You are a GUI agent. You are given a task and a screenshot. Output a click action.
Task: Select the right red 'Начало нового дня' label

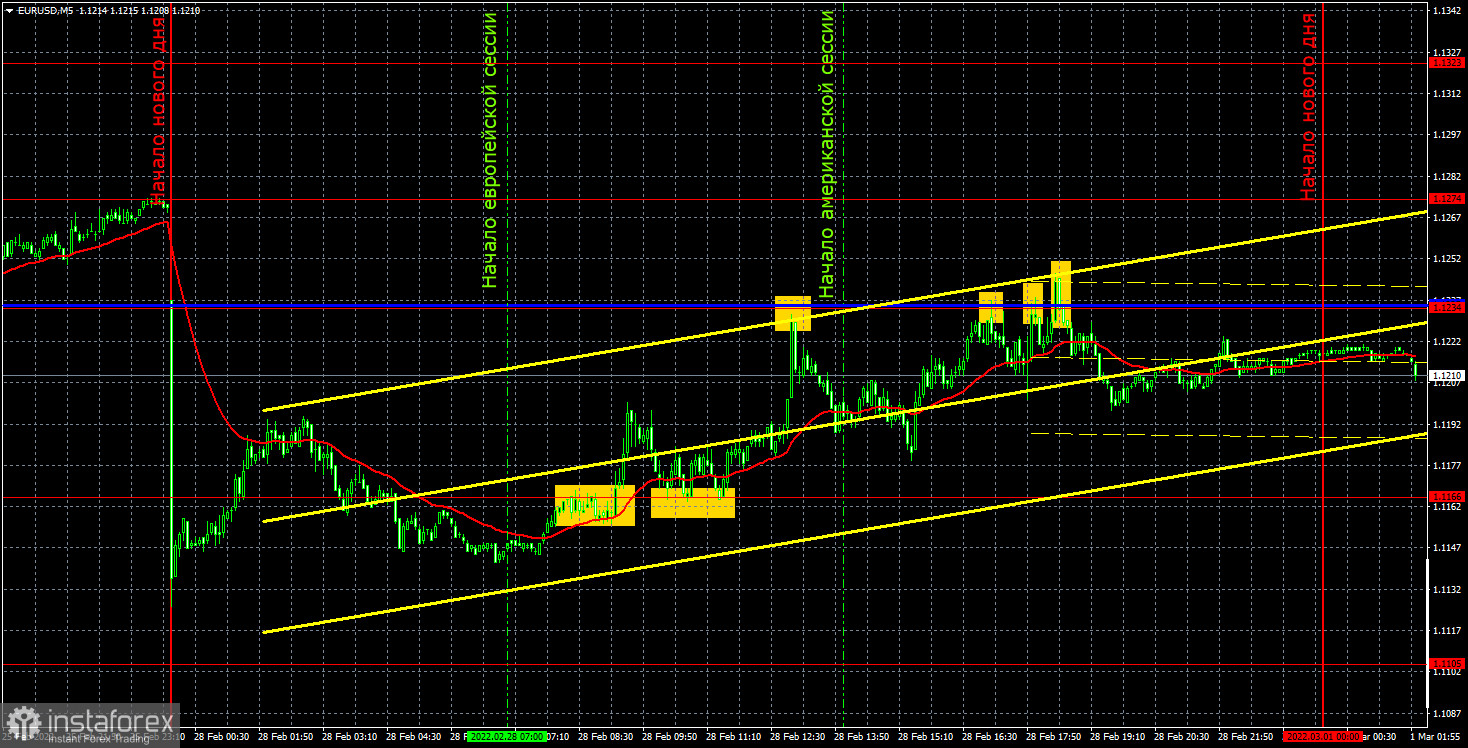coord(1308,105)
